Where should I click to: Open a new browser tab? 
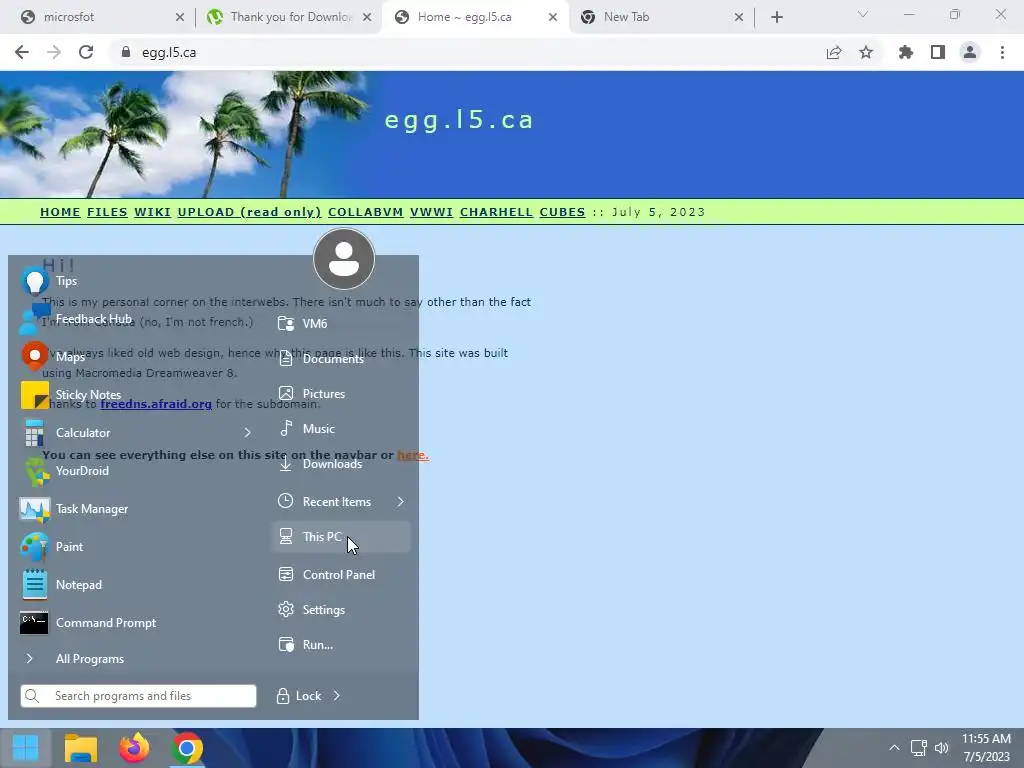point(776,17)
